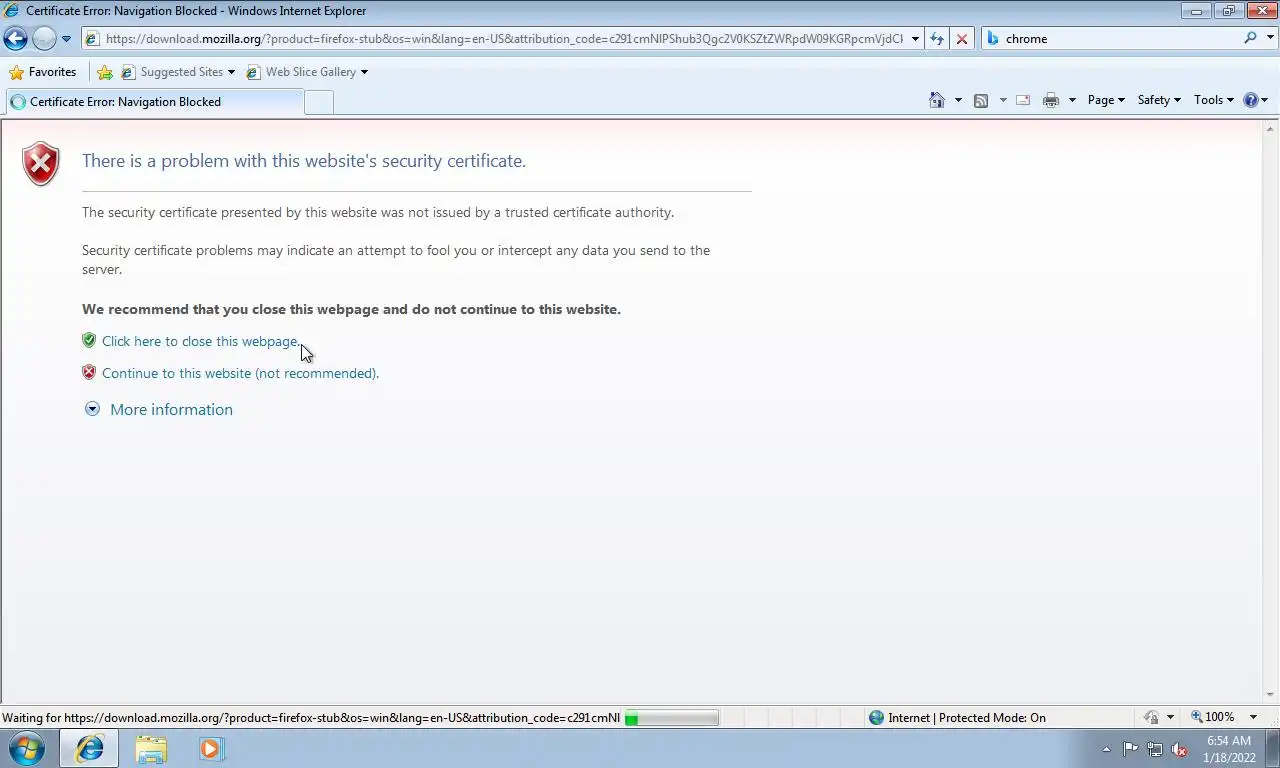Click the Help question mark icon
Viewport: 1280px width, 768px height.
click(x=1250, y=100)
